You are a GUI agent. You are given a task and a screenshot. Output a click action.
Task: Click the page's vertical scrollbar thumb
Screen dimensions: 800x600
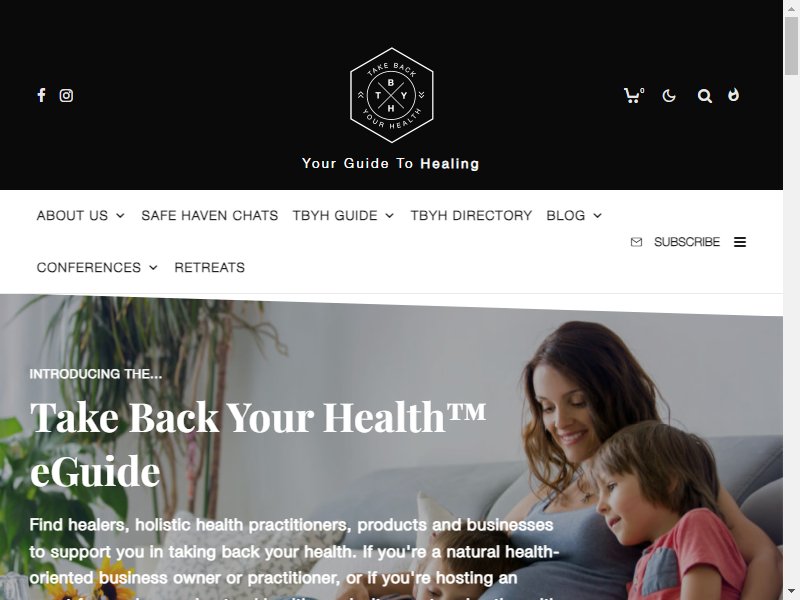click(791, 46)
